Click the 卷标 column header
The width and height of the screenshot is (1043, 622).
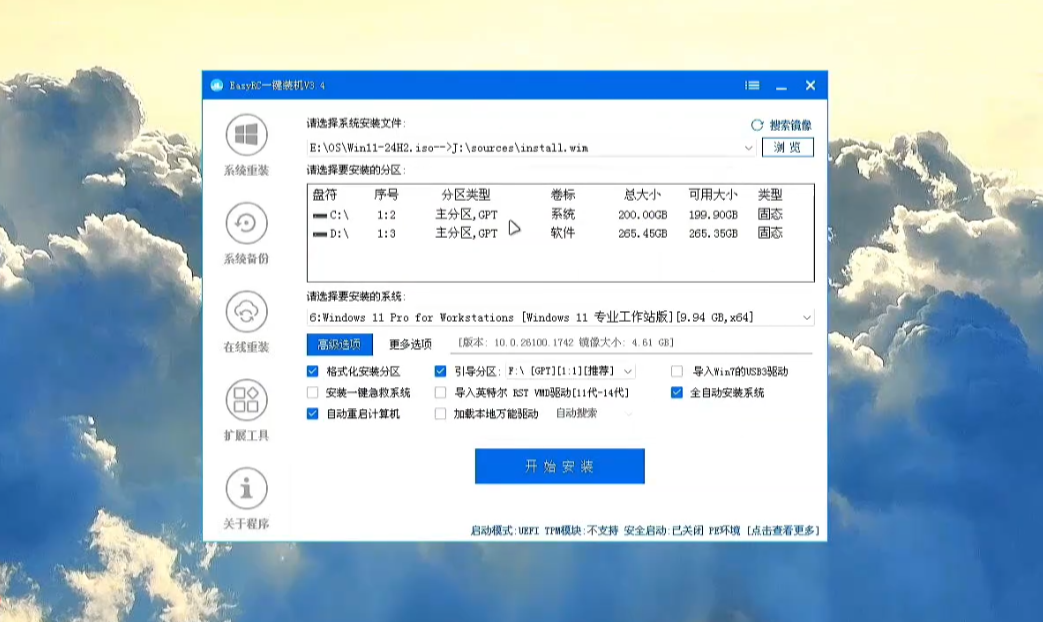click(x=563, y=195)
